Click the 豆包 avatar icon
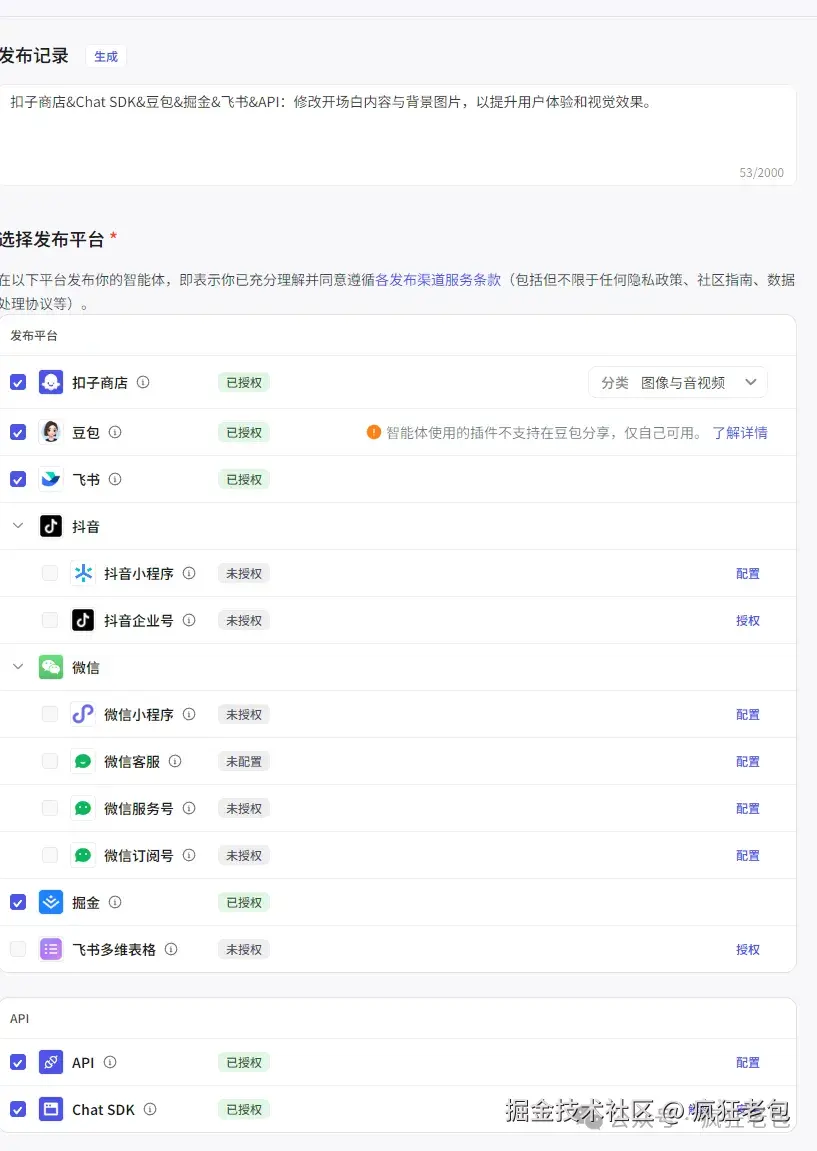 click(50, 432)
